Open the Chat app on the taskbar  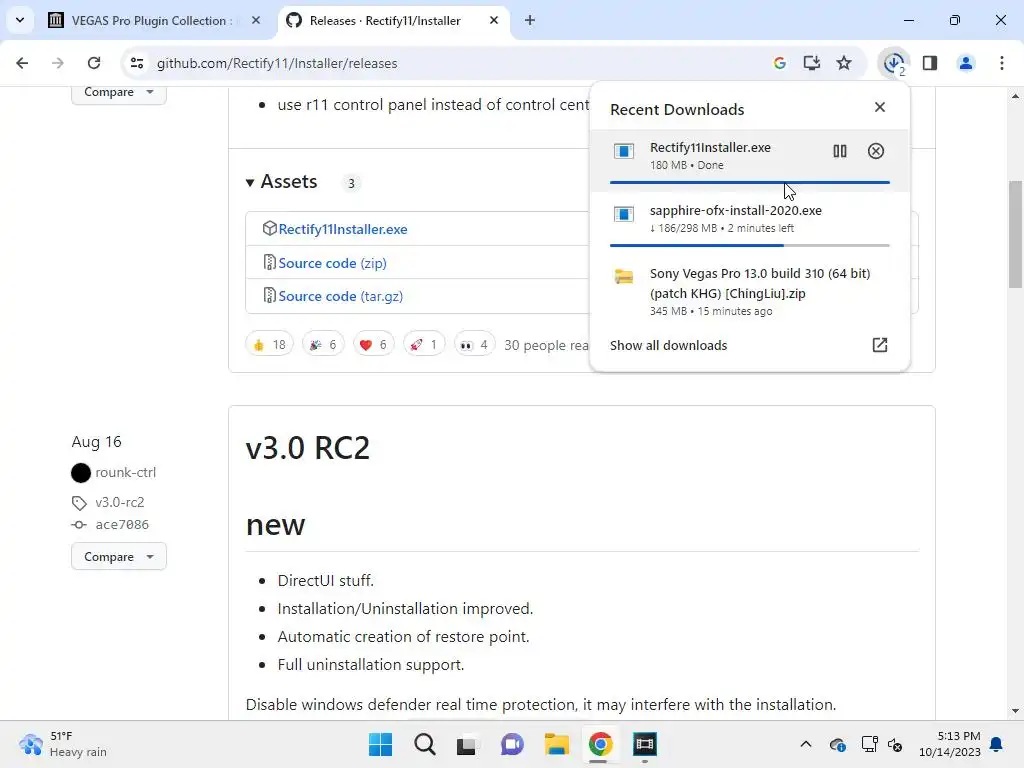512,744
